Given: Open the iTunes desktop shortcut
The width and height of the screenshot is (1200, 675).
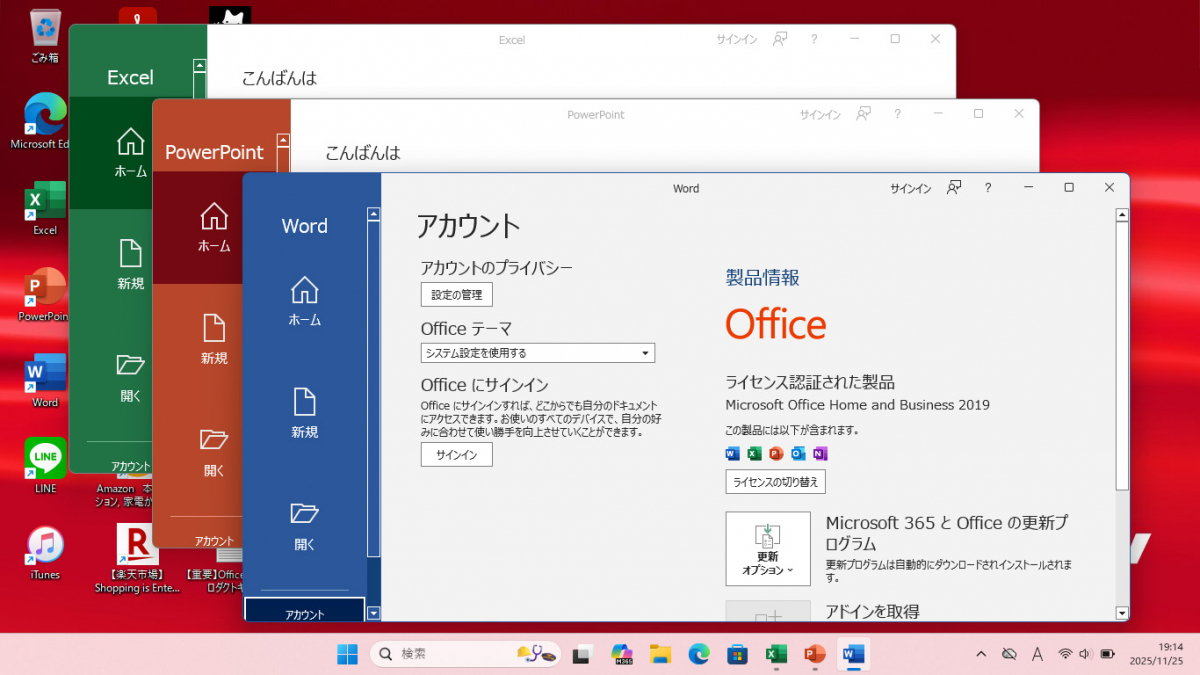Looking at the screenshot, I should click(x=45, y=553).
